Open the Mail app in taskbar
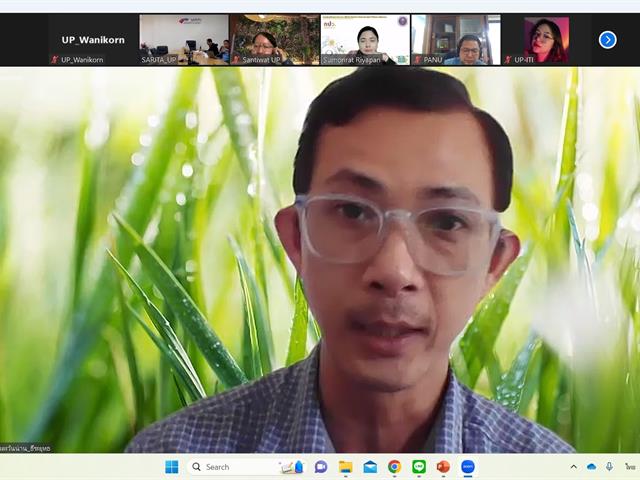The image size is (640, 480). pos(370,467)
